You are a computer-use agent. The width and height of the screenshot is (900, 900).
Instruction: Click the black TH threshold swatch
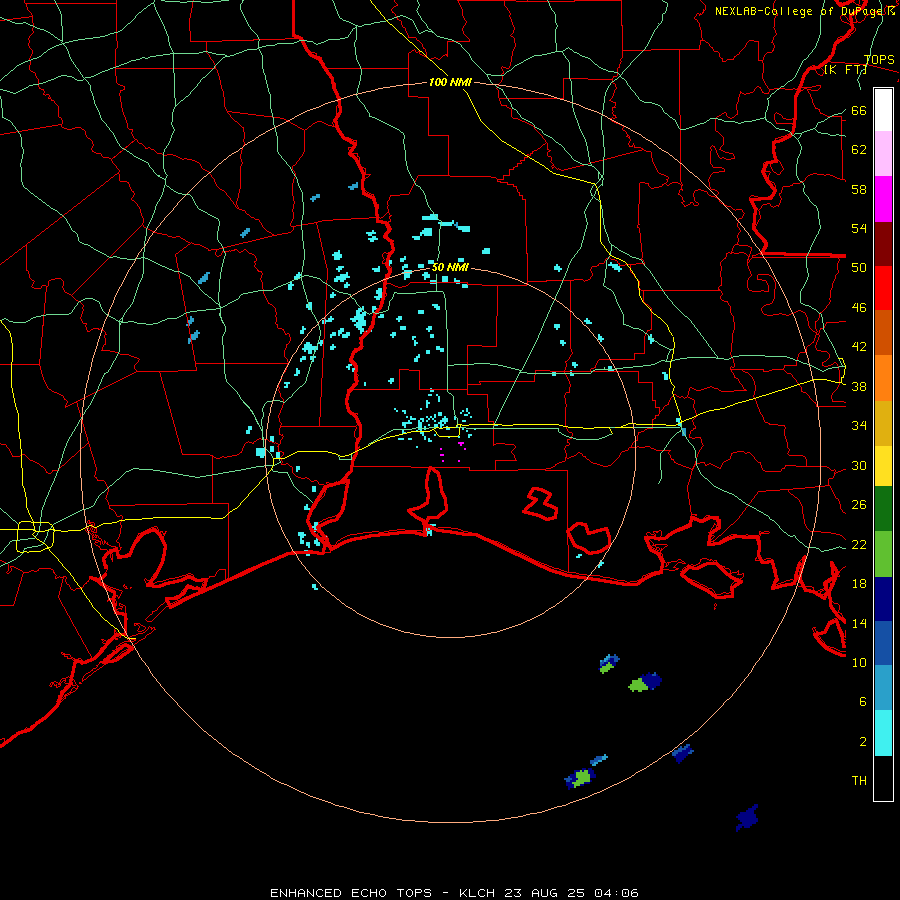point(883,778)
